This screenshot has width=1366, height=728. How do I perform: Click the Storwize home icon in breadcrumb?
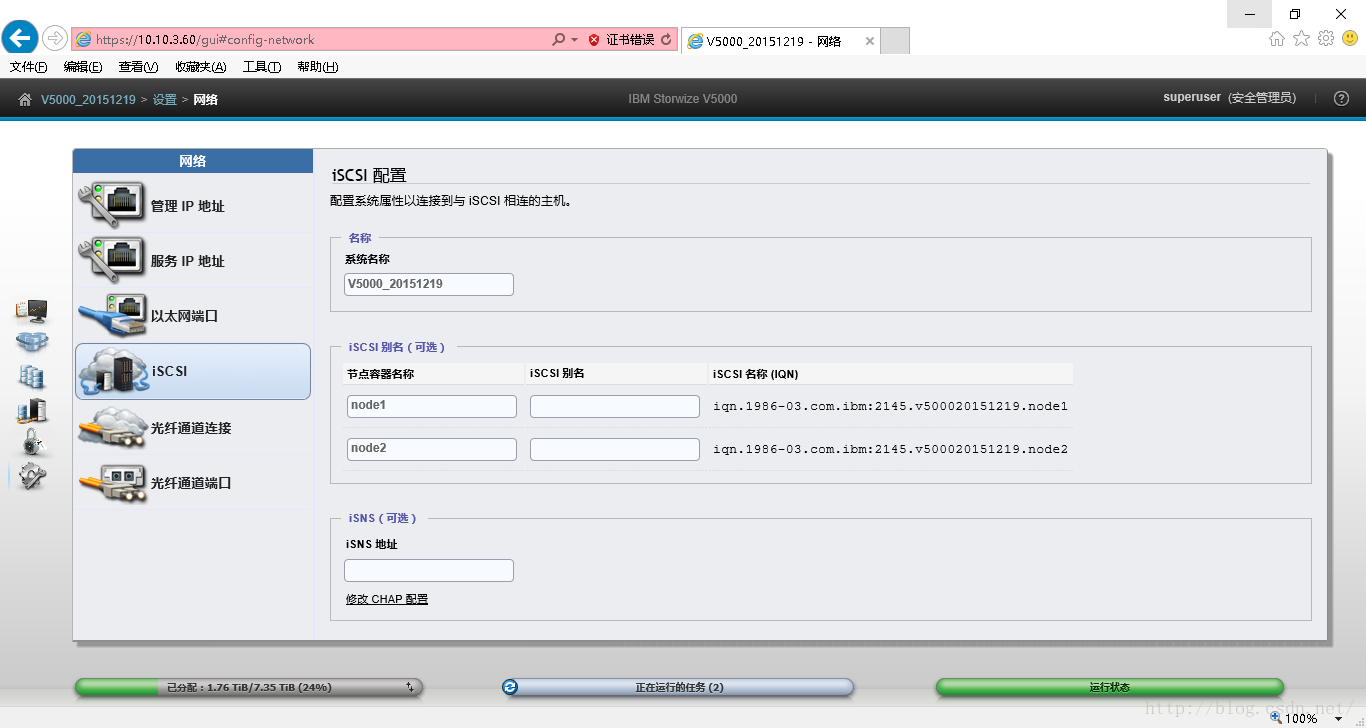25,99
